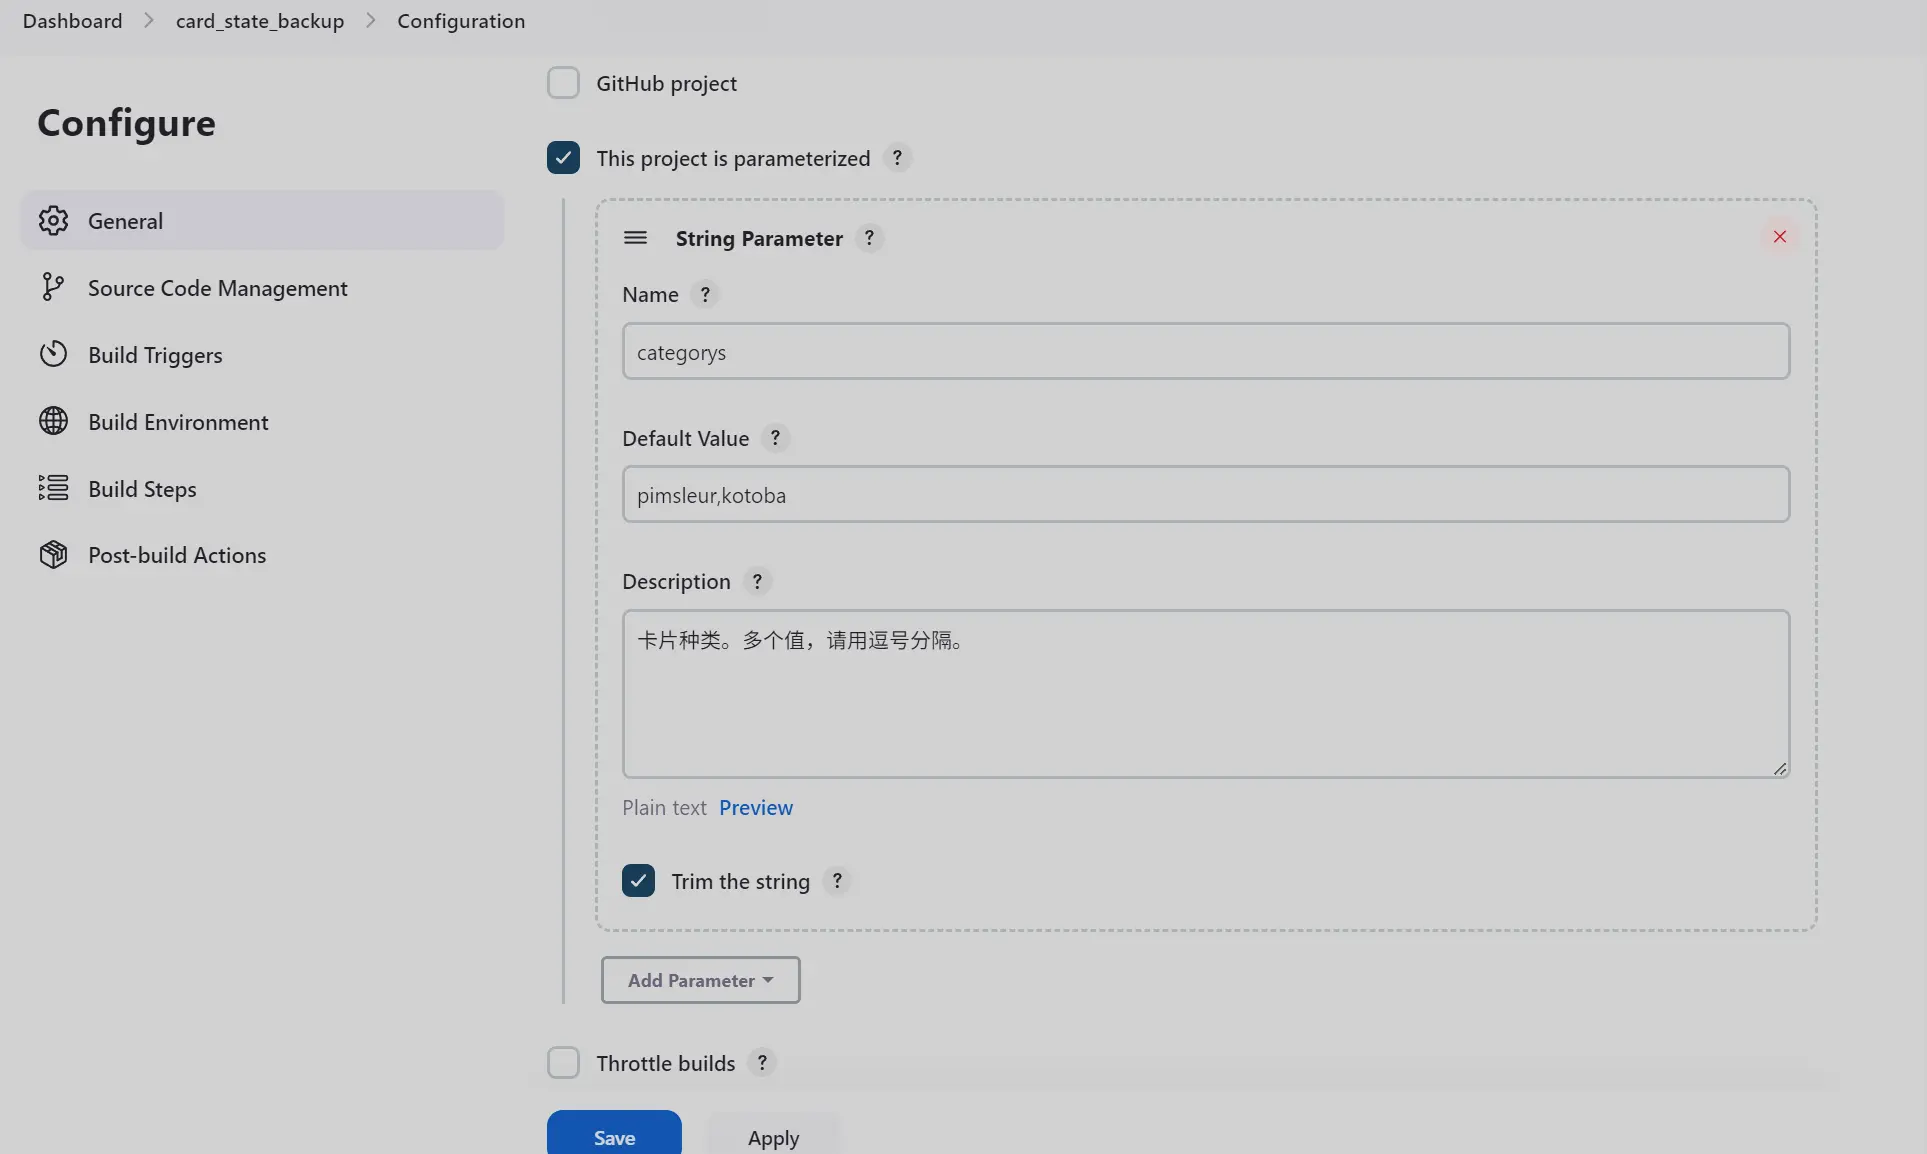Screen dimensions: 1927x1154
Task: Click the Source Code Management icon
Action: point(52,287)
